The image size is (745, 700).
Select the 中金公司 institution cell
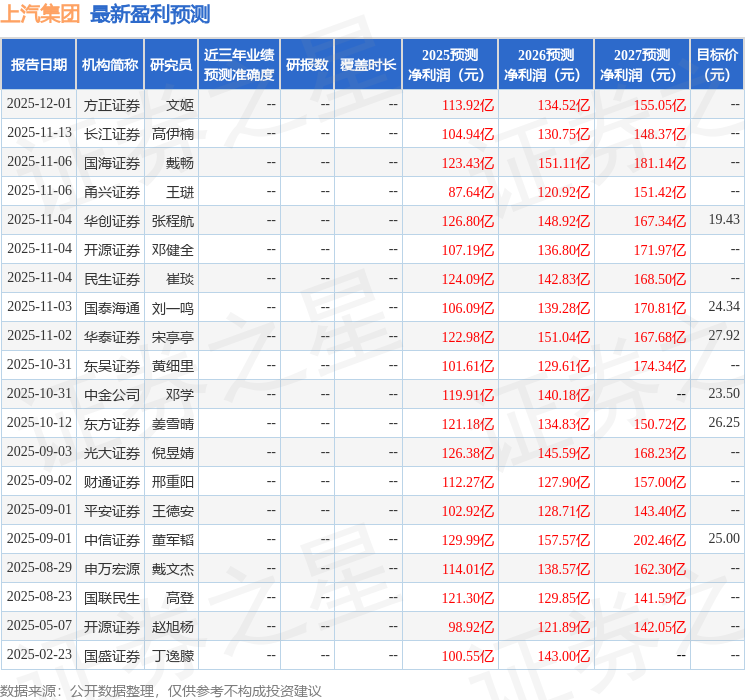coord(112,395)
